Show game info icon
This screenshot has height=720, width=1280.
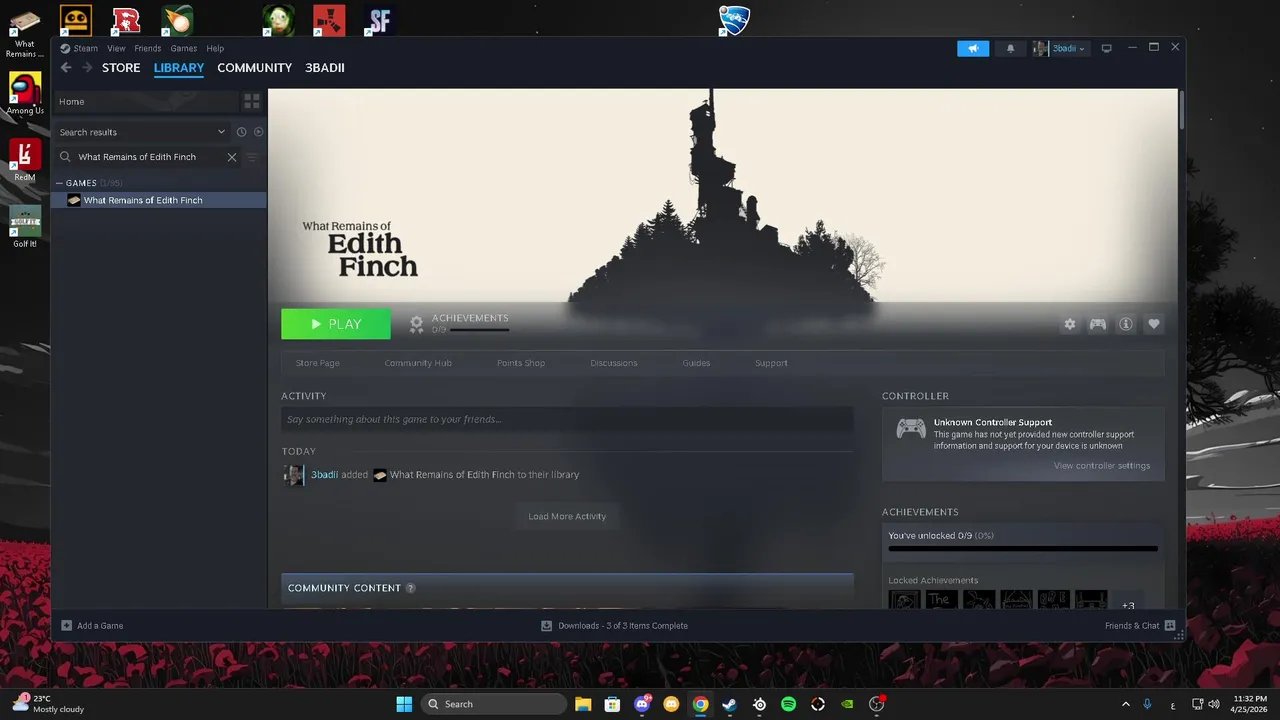(1126, 324)
